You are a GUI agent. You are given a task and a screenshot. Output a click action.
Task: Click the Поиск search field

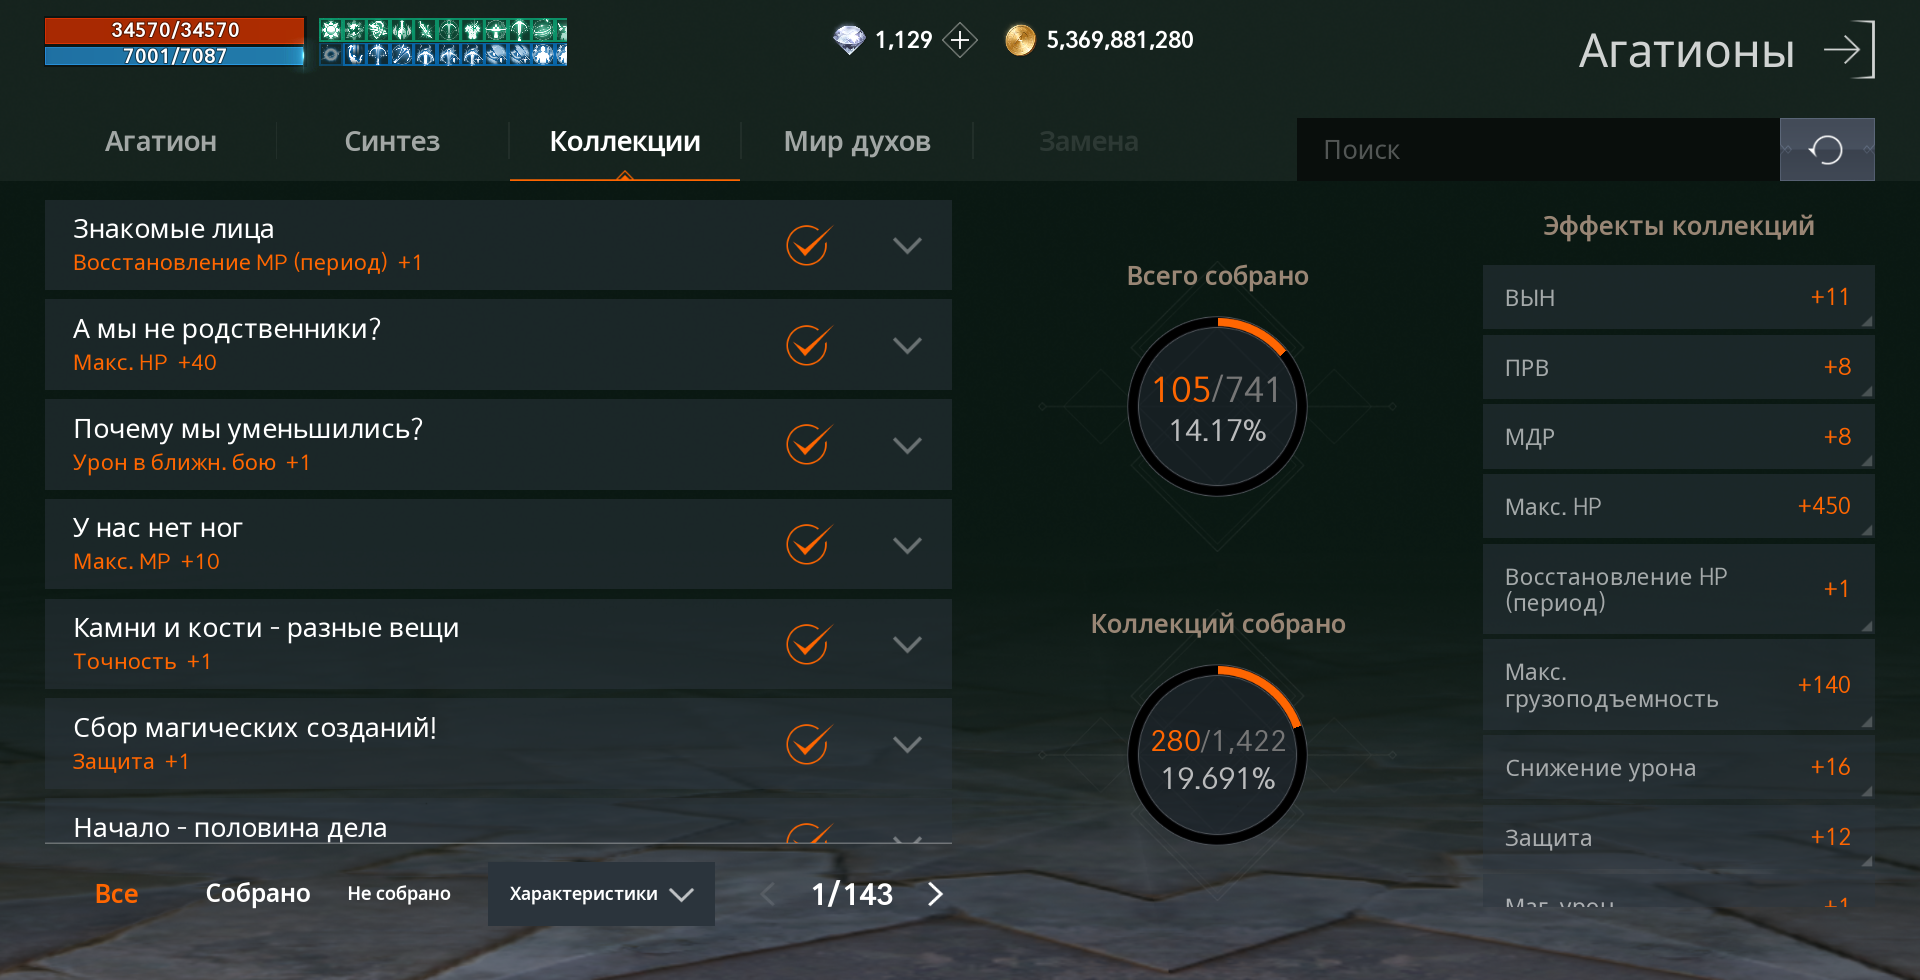pos(1538,150)
